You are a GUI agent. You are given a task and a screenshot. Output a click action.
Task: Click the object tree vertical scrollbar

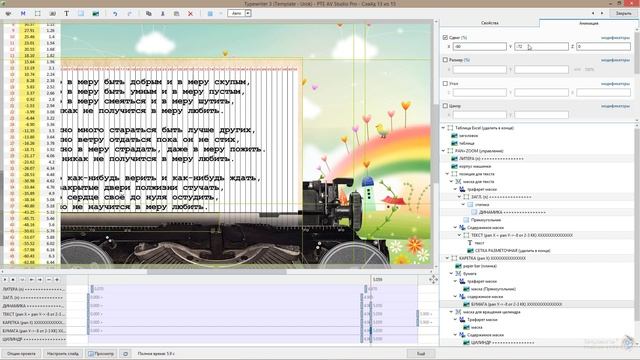point(638,224)
